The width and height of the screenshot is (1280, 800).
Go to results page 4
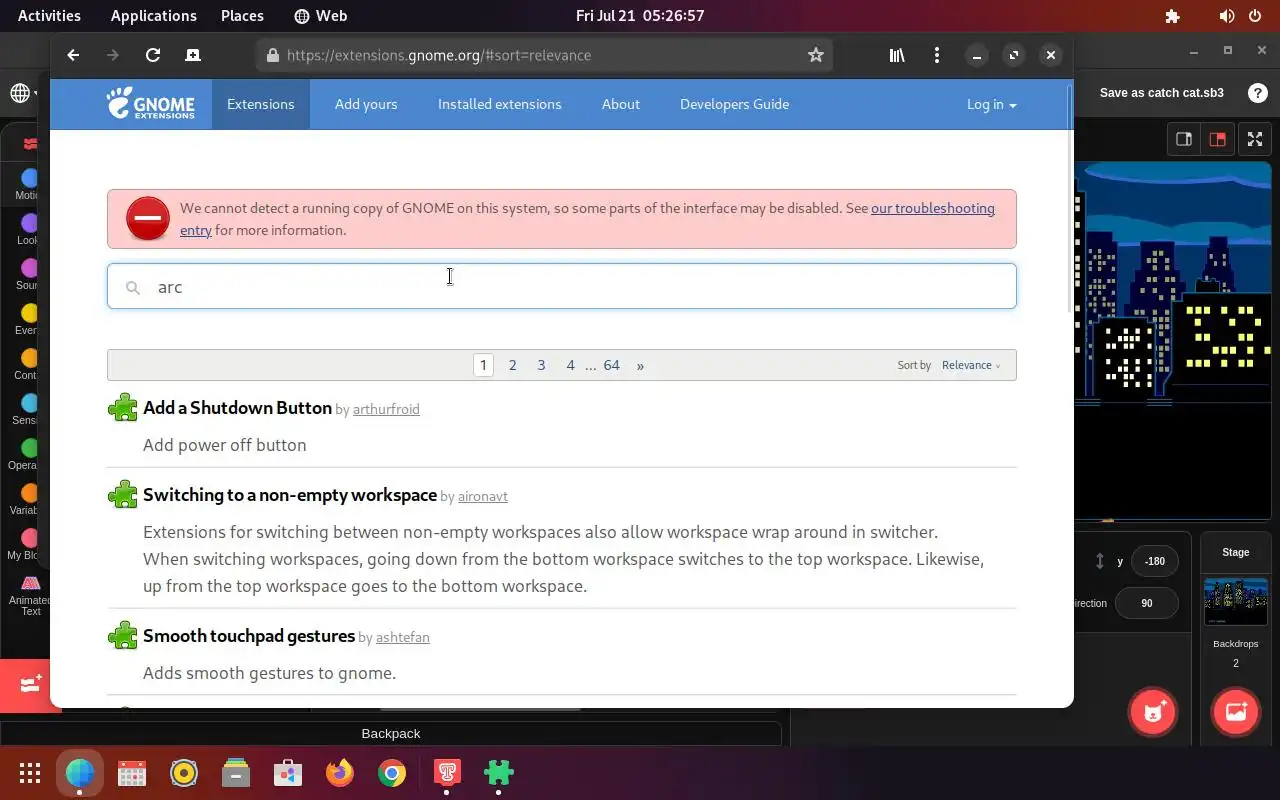pyautogui.click(x=570, y=365)
